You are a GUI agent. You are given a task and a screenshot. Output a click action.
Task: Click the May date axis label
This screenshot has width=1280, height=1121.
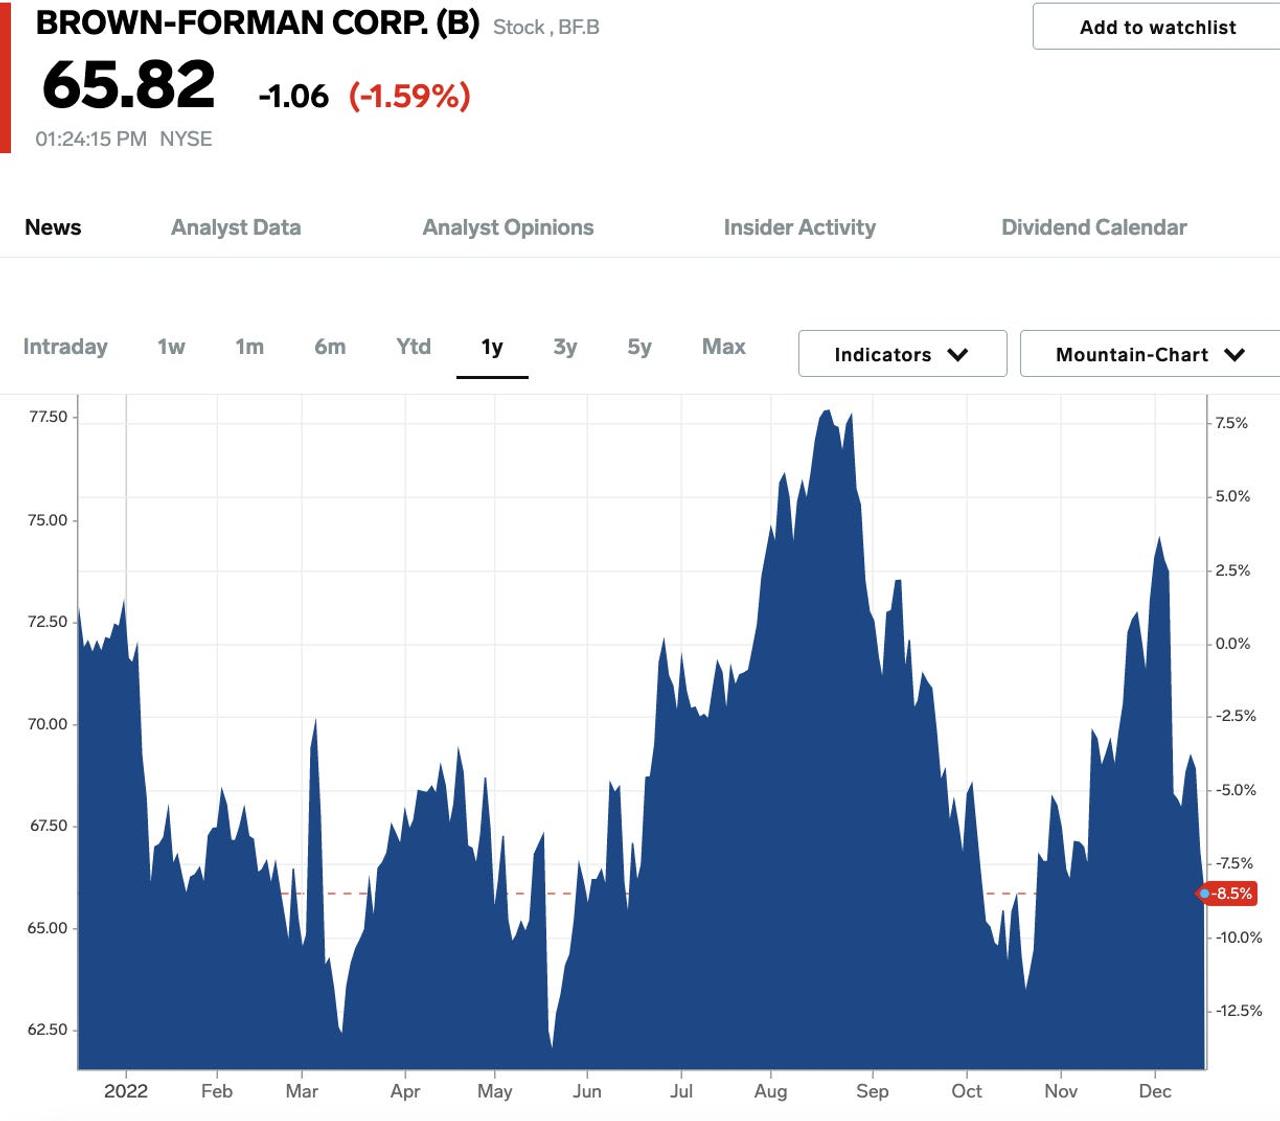click(x=495, y=1091)
